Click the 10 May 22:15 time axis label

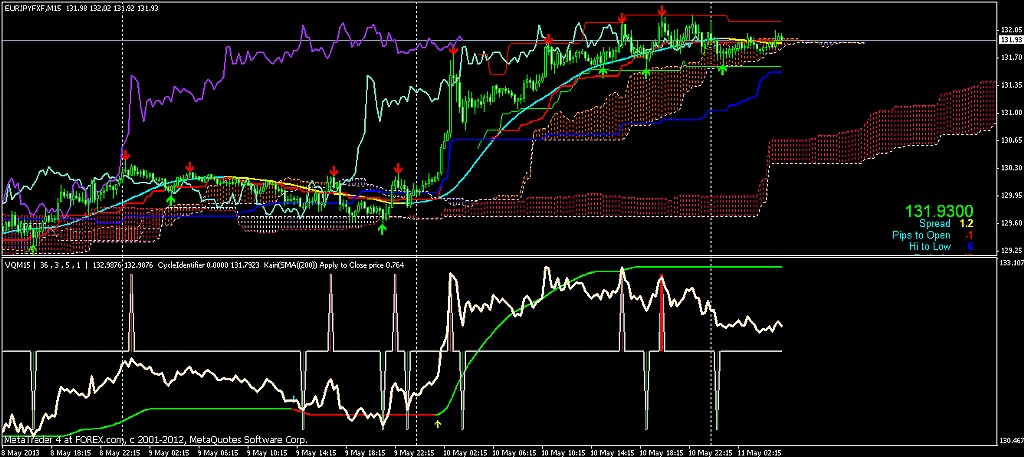(709, 452)
